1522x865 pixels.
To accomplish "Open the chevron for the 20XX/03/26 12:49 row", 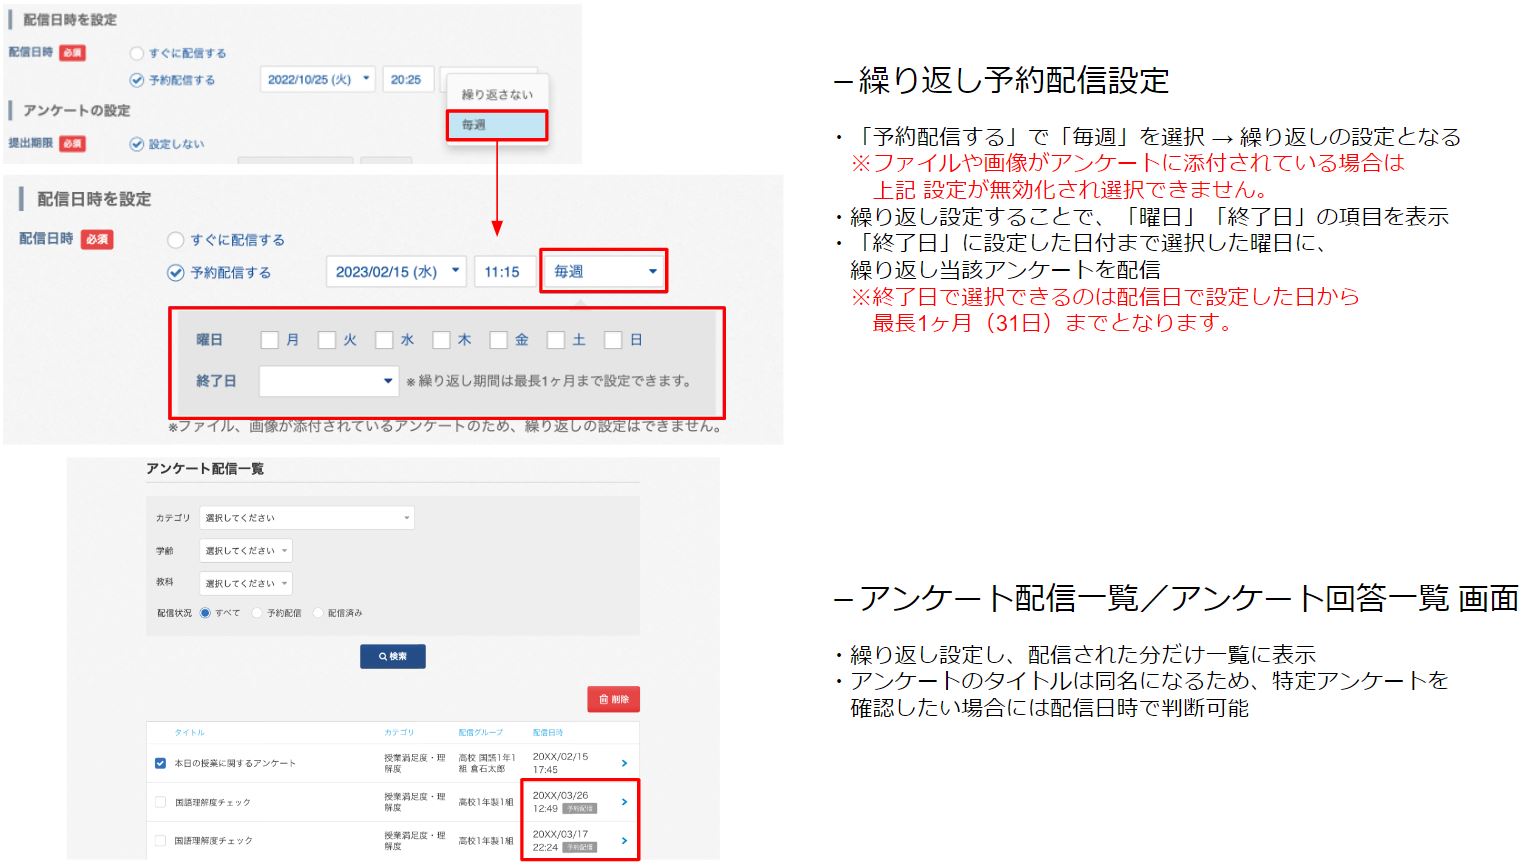I will (624, 802).
